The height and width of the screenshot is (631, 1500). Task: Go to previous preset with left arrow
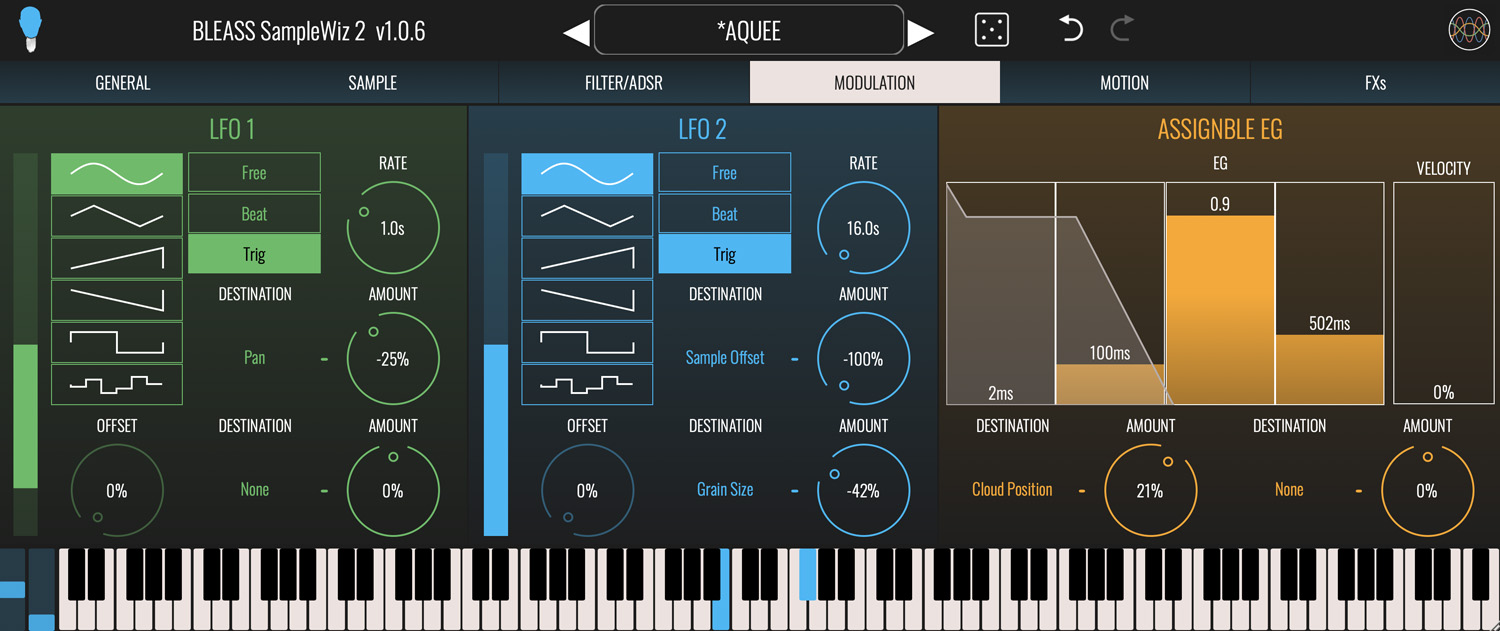(x=576, y=32)
